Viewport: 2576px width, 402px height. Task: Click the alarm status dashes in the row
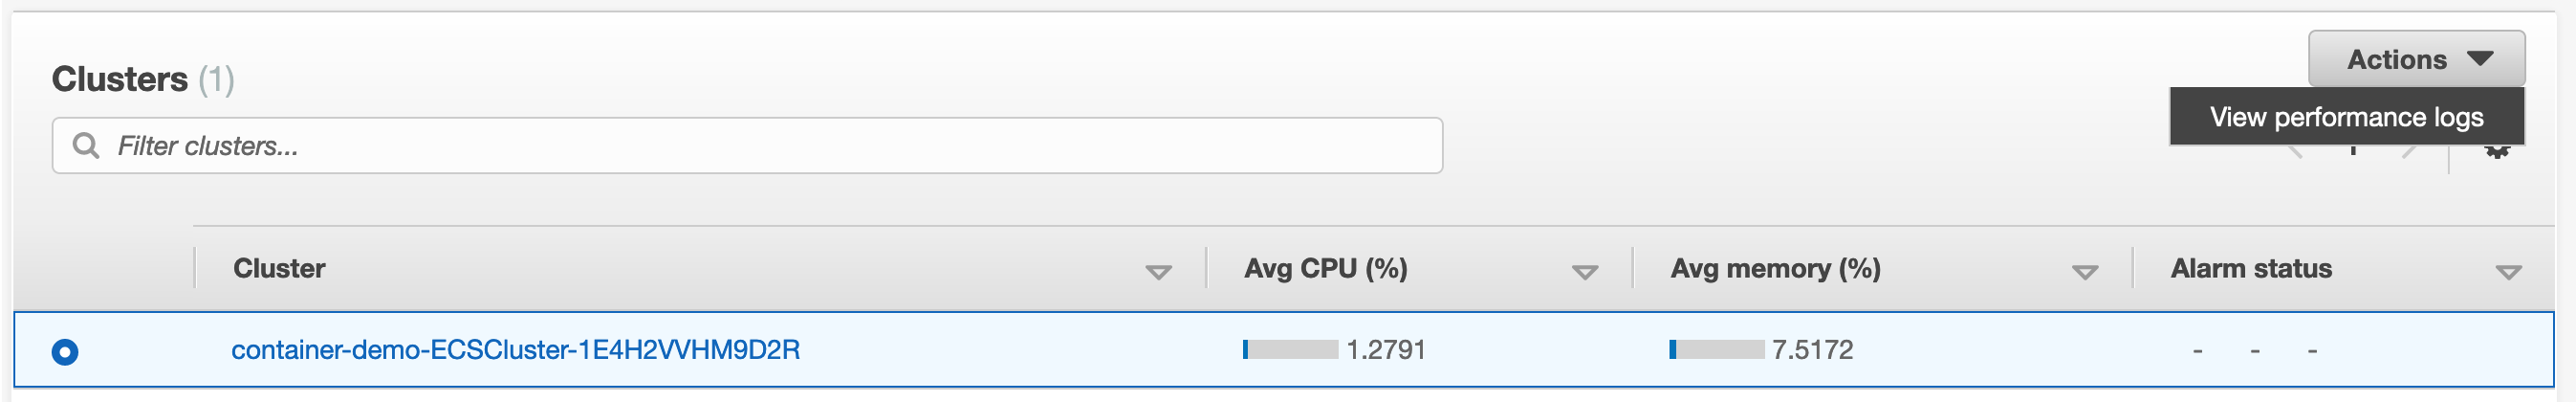pyautogui.click(x=2254, y=351)
